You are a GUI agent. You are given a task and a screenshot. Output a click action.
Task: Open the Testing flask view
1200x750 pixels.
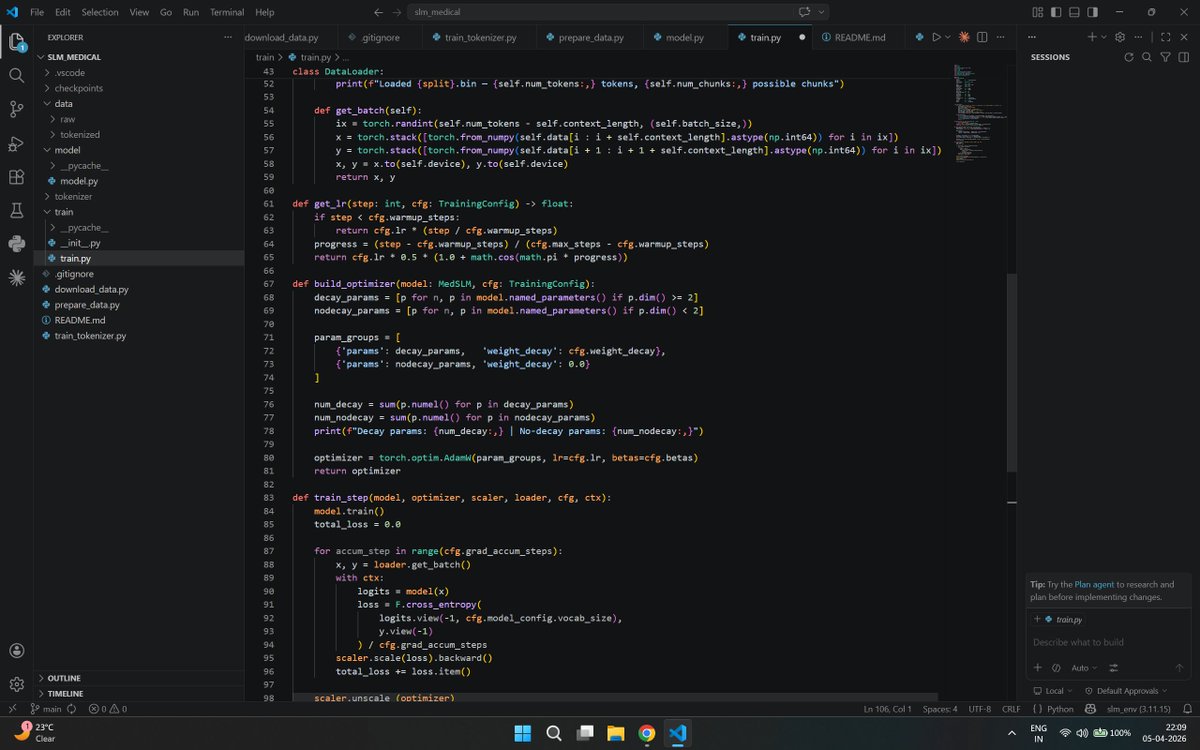tap(16, 211)
